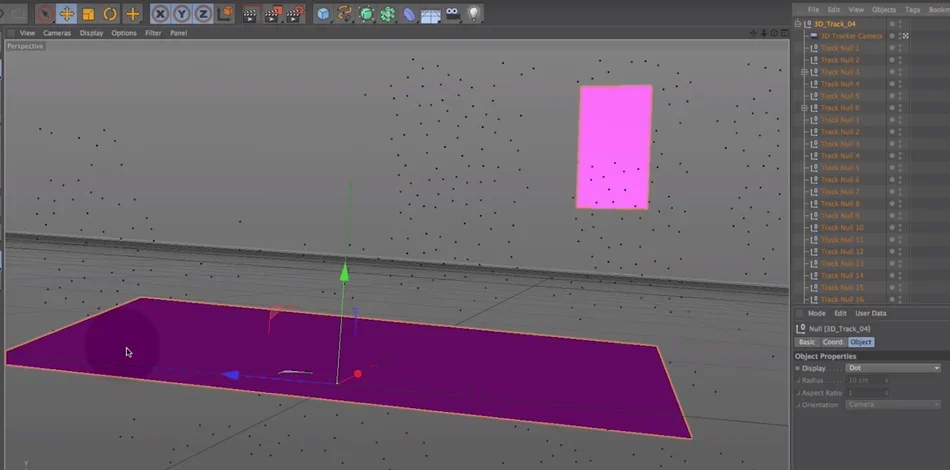Expand the Track Null 6 children
Screen dimensions: 950x470
pyautogui.click(x=805, y=108)
